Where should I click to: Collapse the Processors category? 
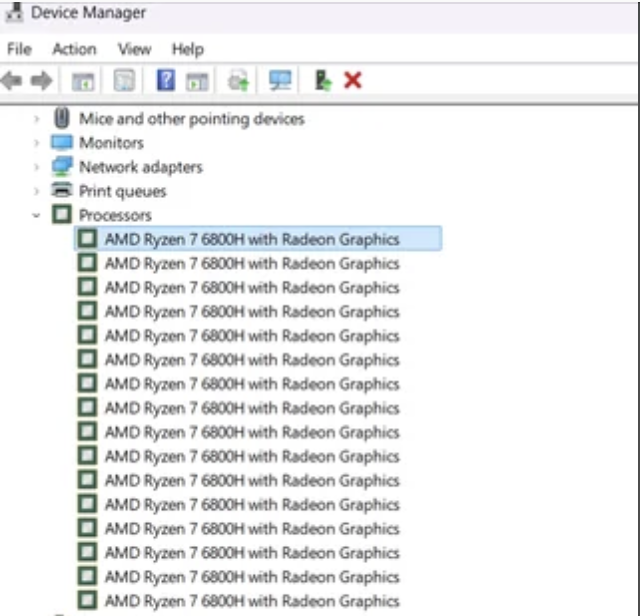[36, 215]
